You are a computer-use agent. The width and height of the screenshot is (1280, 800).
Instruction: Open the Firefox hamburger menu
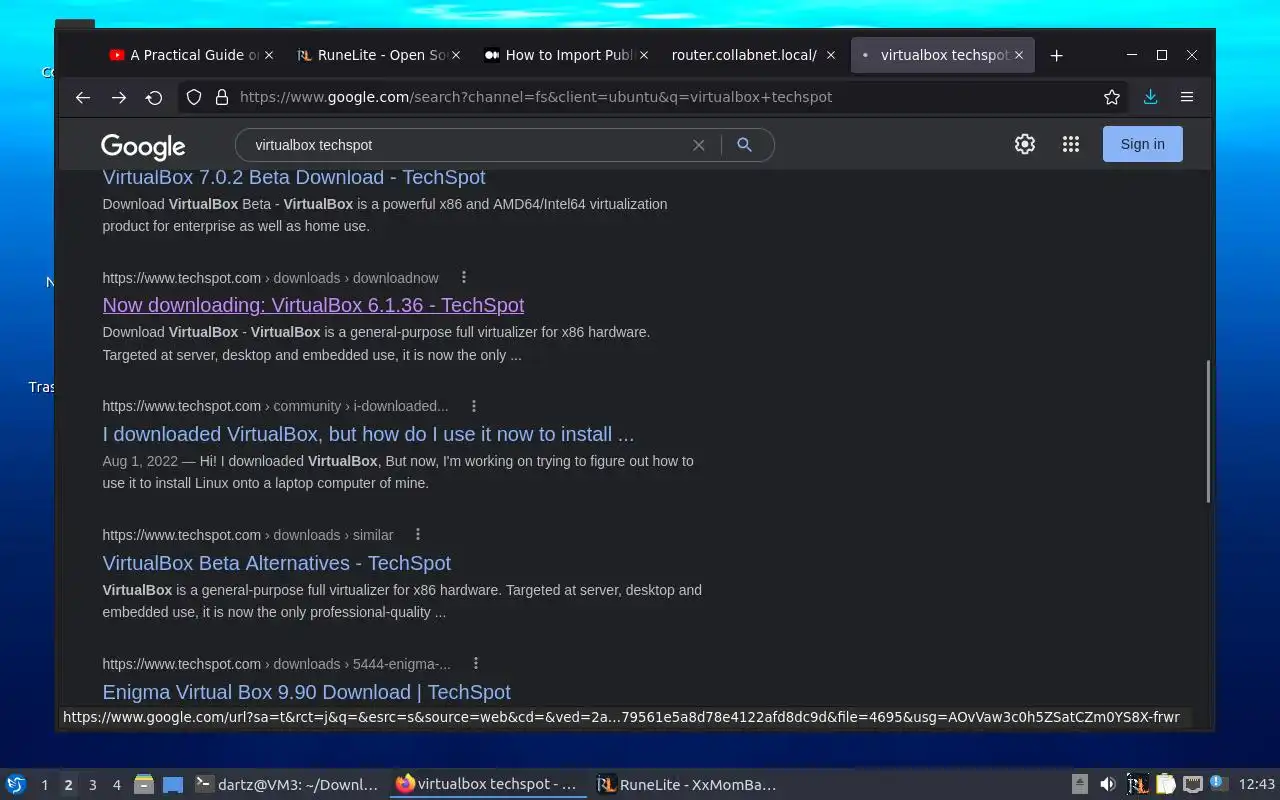(1187, 97)
